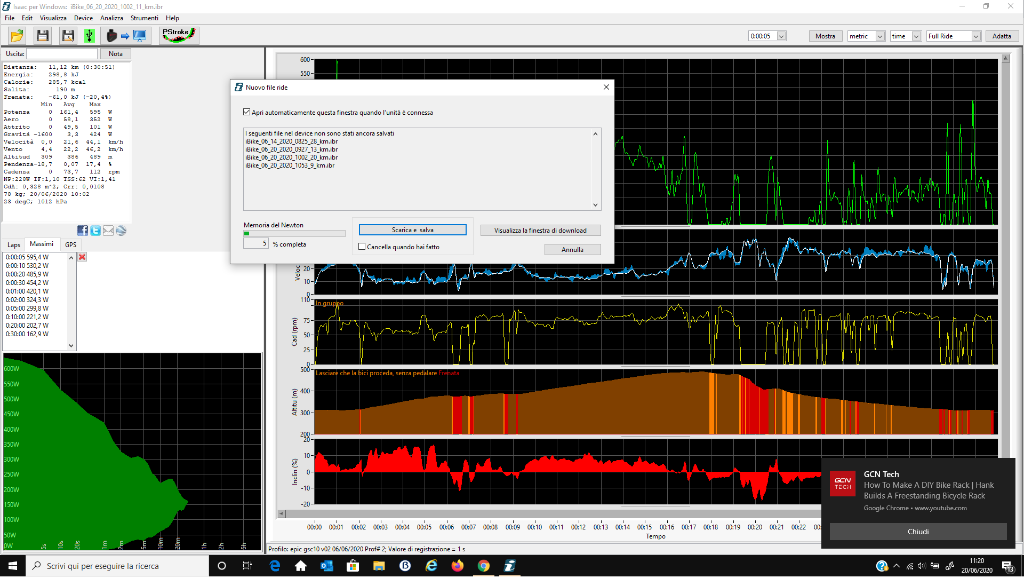Click the Annulla button in dialog

572,249
